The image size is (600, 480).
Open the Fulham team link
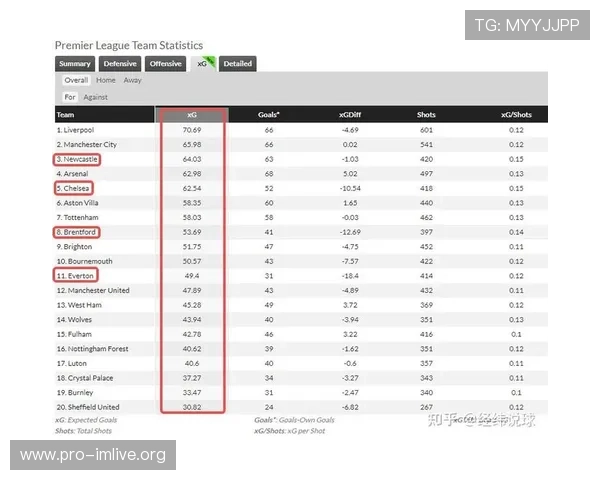tap(74, 334)
